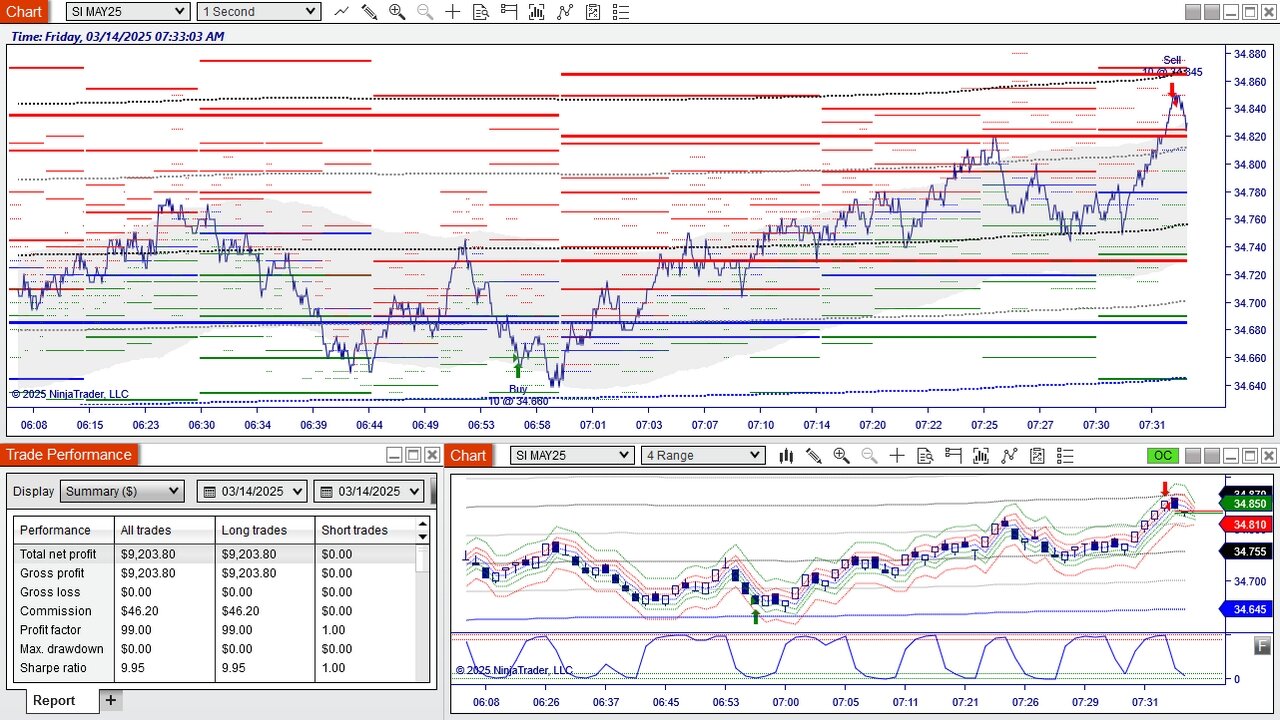Select the Commission row label
Screen dimensions: 1280x720
tap(56, 611)
